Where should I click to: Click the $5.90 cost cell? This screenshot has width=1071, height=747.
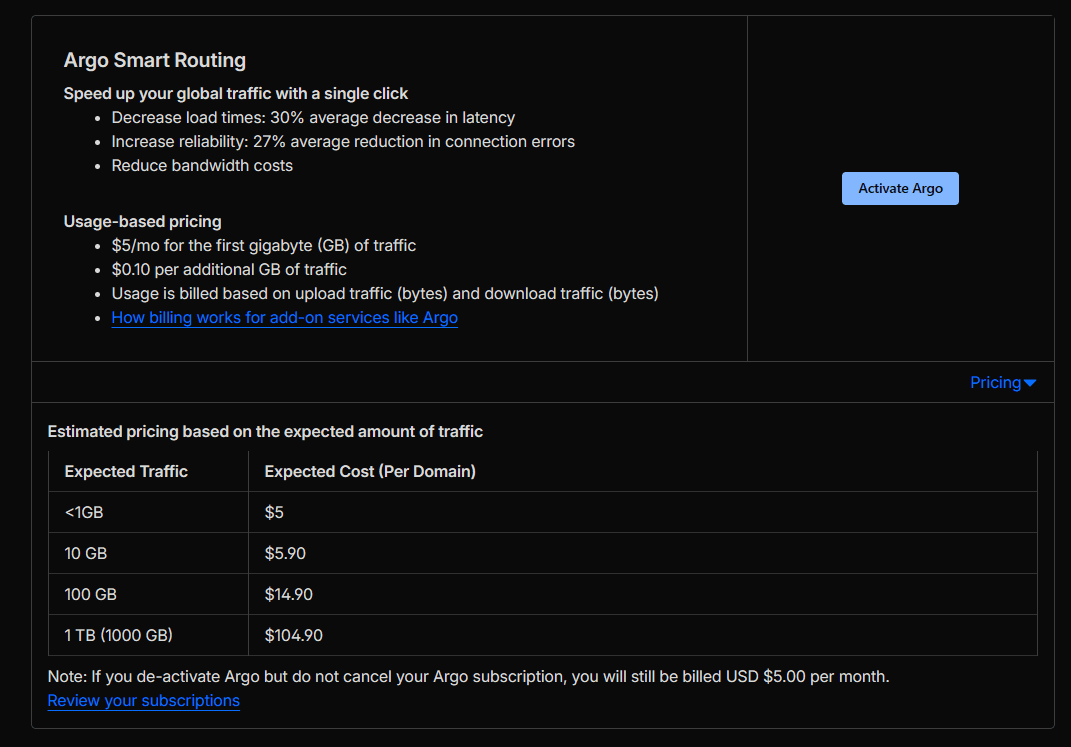[x=285, y=554]
